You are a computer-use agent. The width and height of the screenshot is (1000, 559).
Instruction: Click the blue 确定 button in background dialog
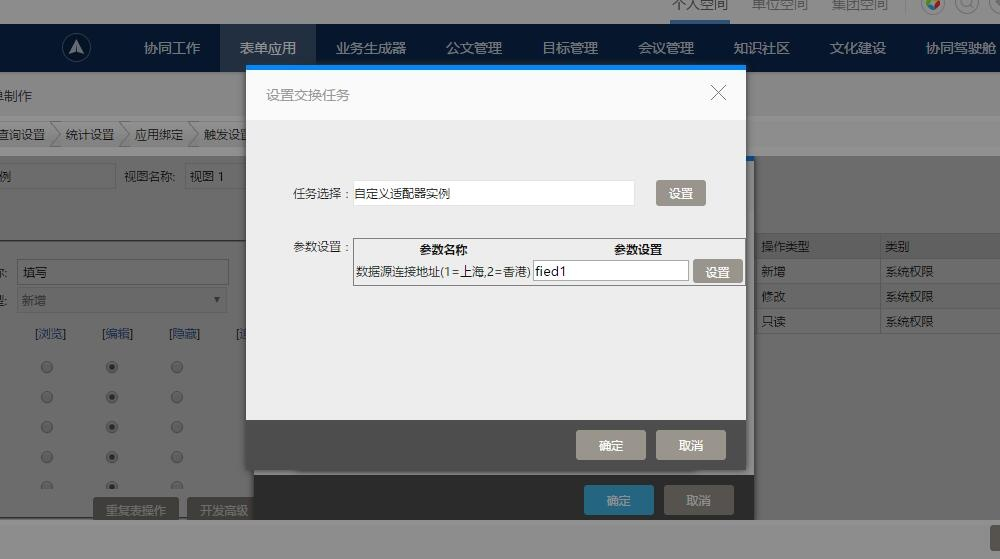[619, 500]
